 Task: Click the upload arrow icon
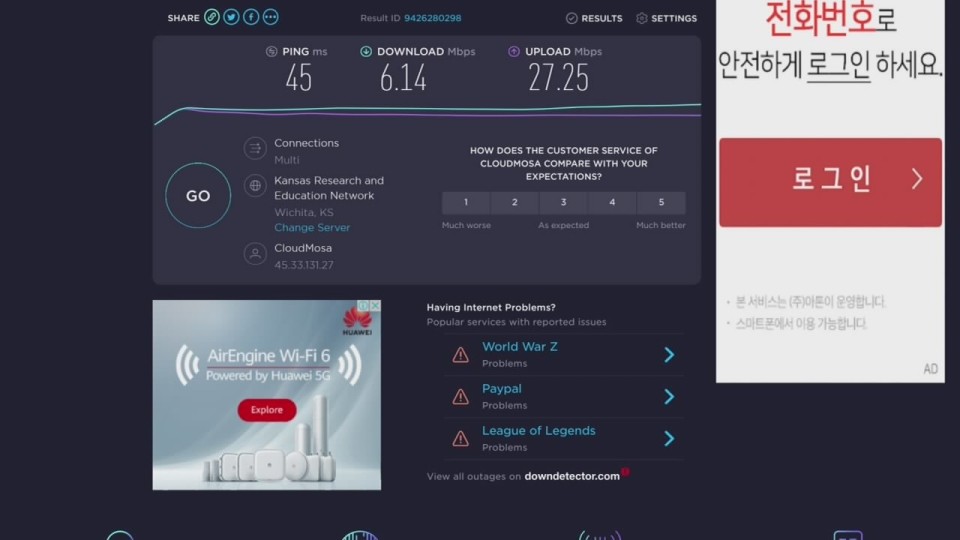tap(514, 51)
